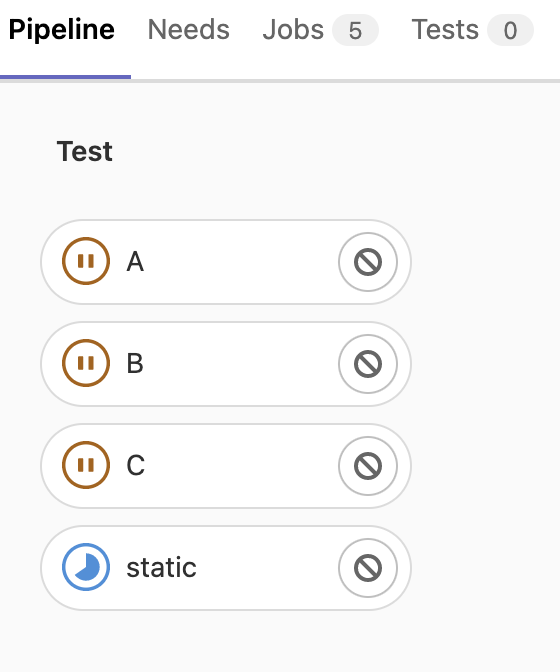Viewport: 560px width, 672px height.
Task: Select the Pipeline tab
Action: [x=62, y=30]
